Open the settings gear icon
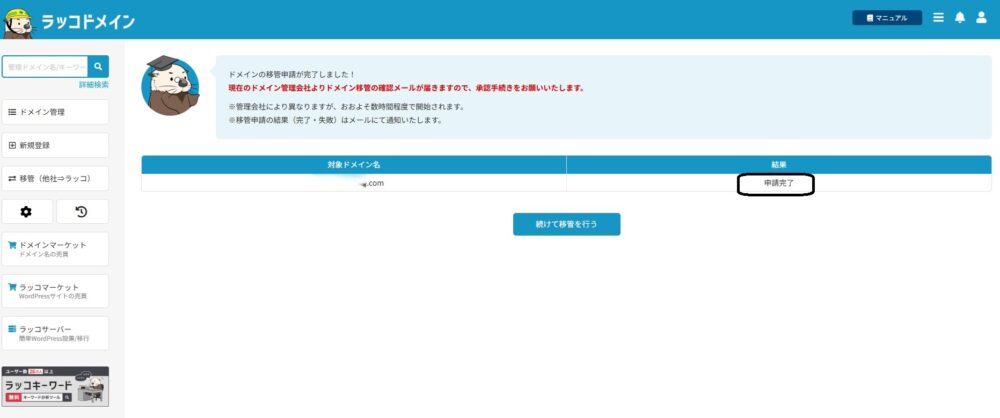The height and width of the screenshot is (418, 1000). (x=26, y=211)
